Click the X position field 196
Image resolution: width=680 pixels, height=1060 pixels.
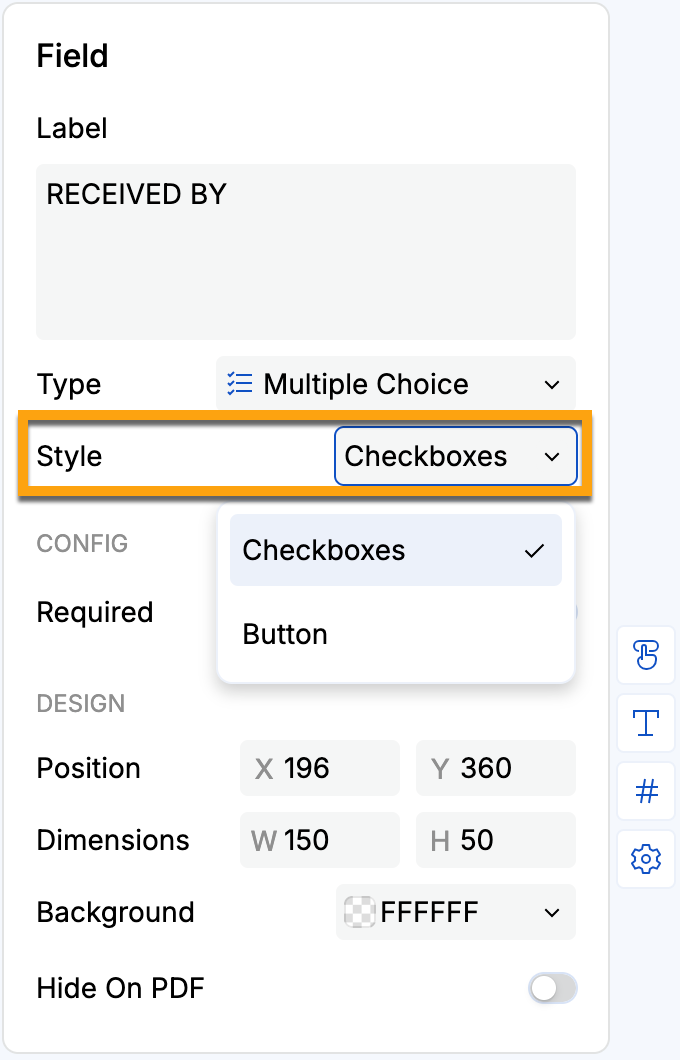pyautogui.click(x=320, y=769)
